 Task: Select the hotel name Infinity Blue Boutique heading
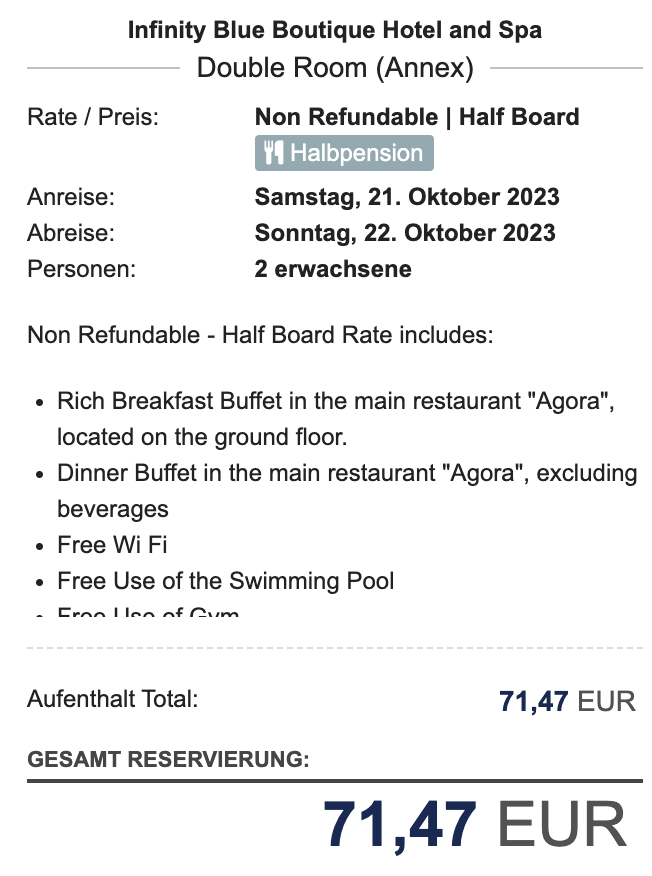point(335,30)
